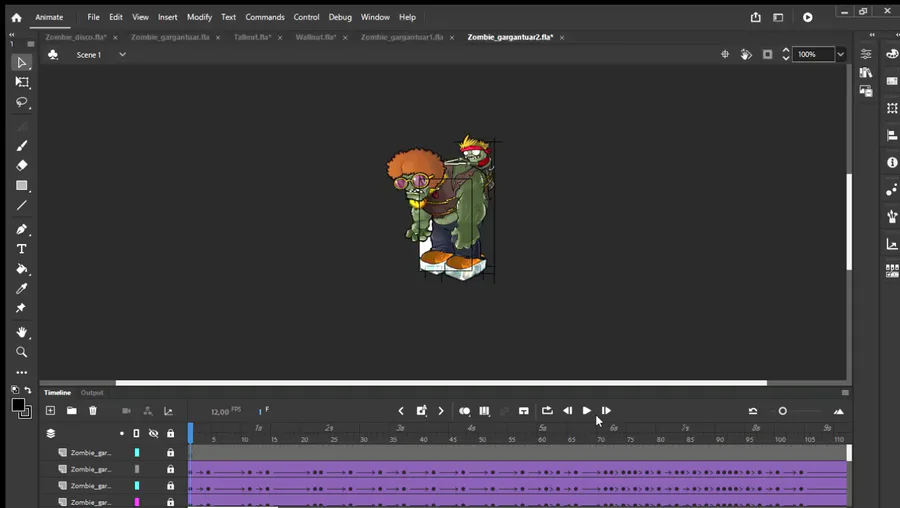This screenshot has width=900, height=508.
Task: Open the Edit Toolbar three-dots menu
Action: tap(22, 372)
